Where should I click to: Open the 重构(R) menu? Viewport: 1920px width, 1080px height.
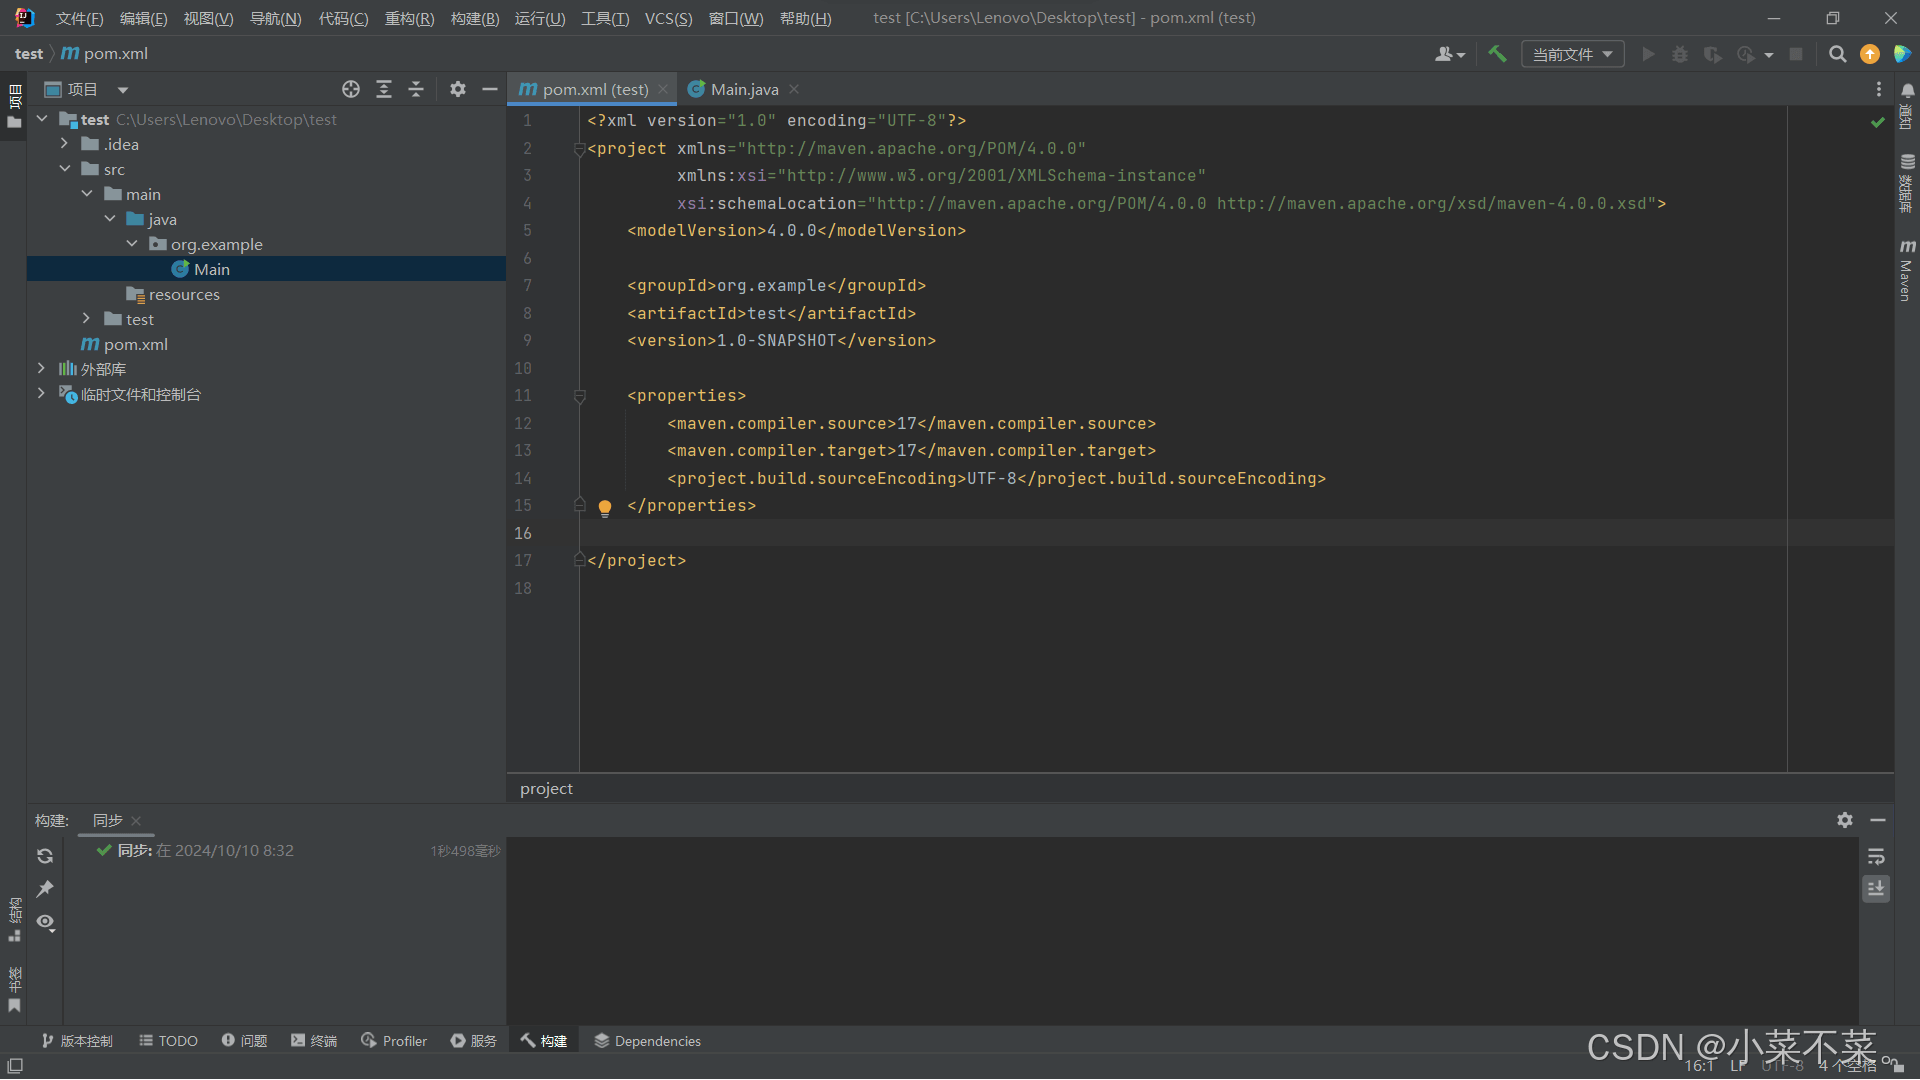click(409, 18)
